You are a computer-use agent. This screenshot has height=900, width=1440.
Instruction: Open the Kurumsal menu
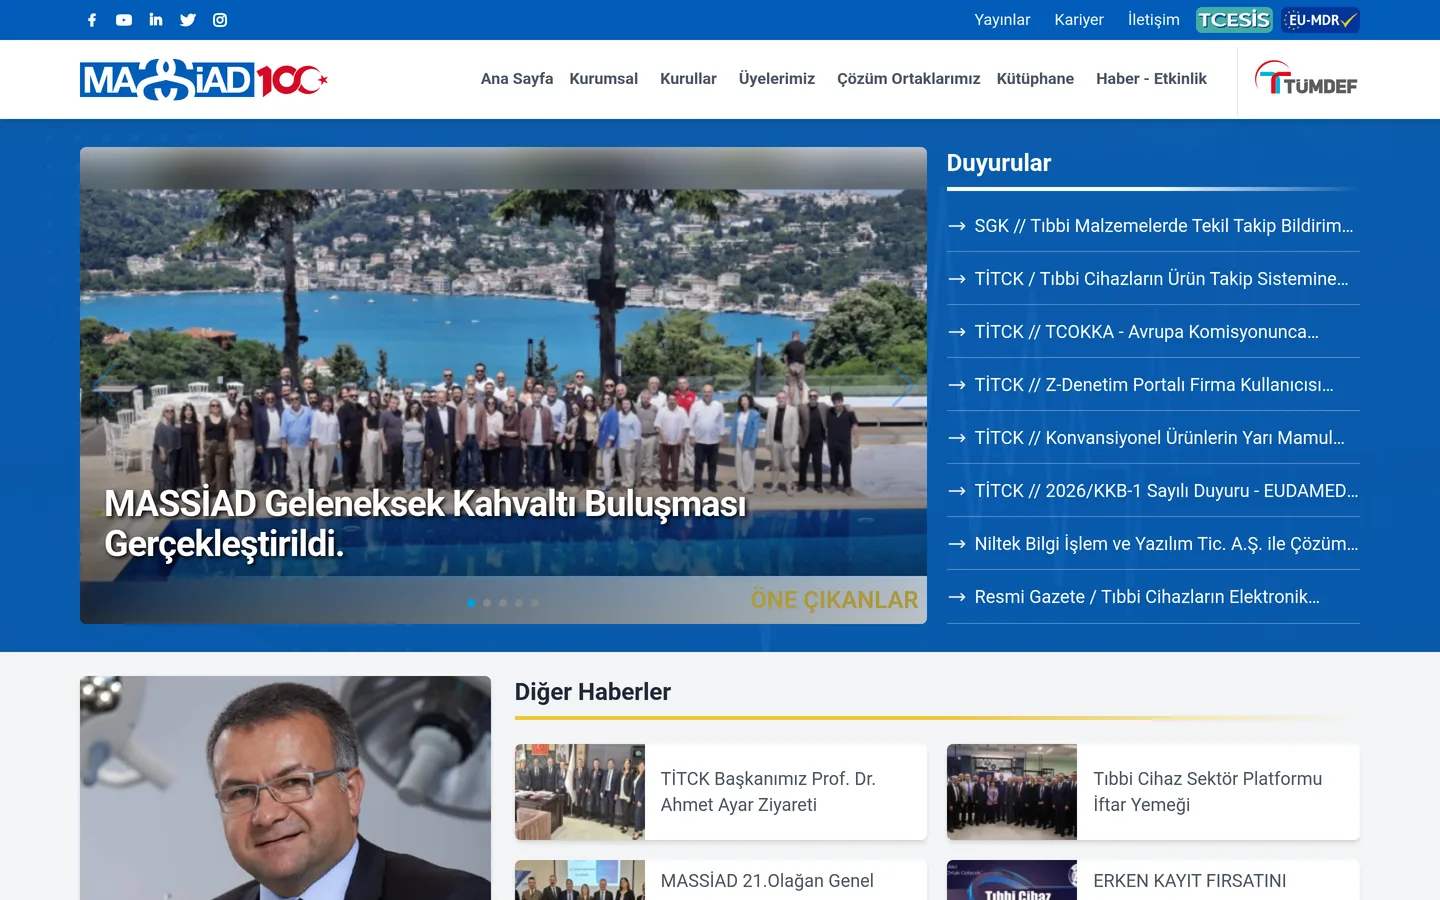pyautogui.click(x=604, y=79)
